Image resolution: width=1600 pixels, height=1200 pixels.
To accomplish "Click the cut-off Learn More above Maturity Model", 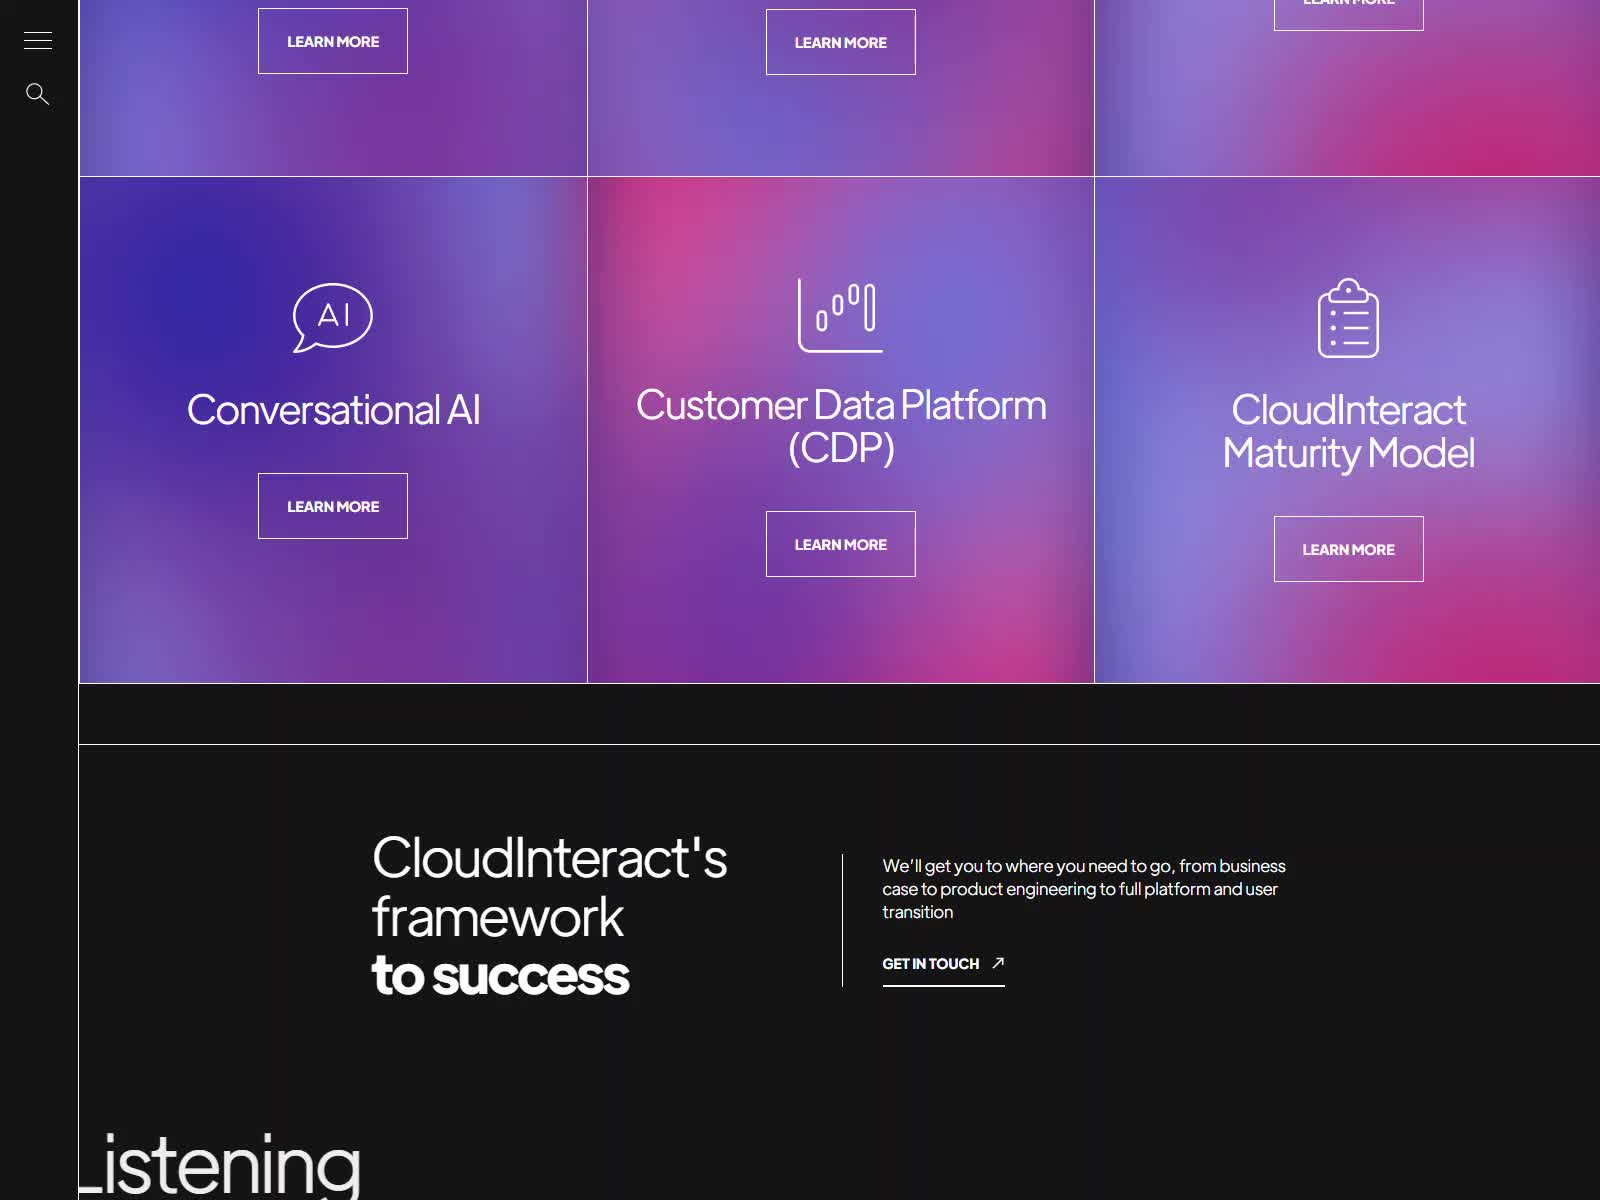I will (1347, 12).
